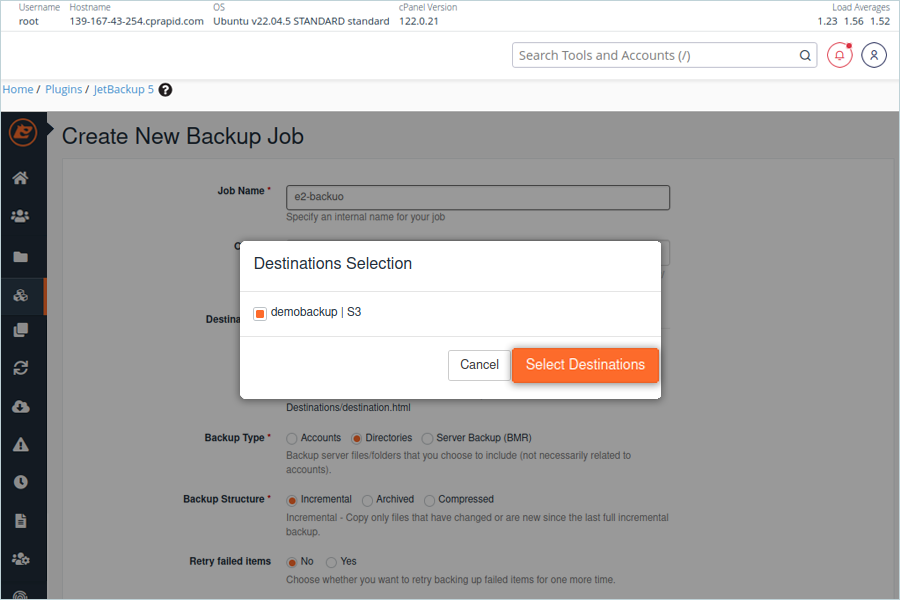This screenshot has height=600, width=900.
Task: Click the notification bell icon
Action: point(839,56)
